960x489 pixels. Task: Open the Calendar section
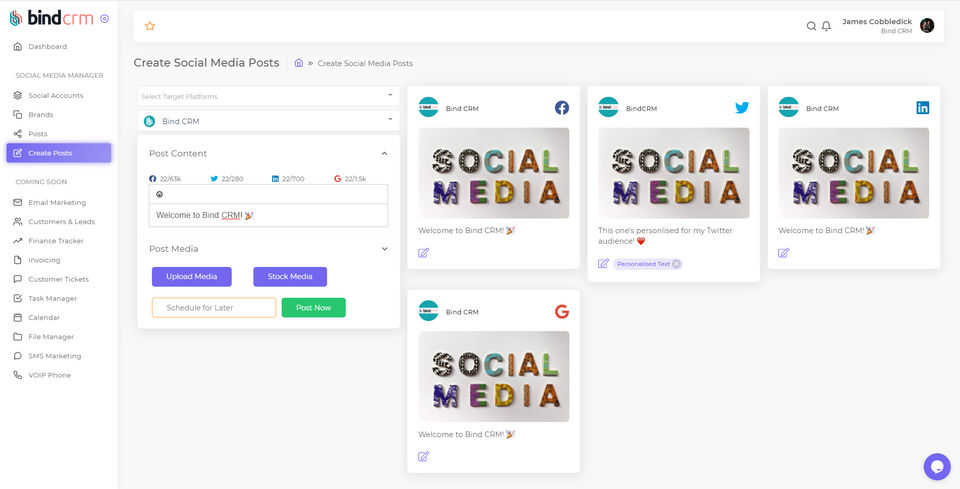pos(44,318)
